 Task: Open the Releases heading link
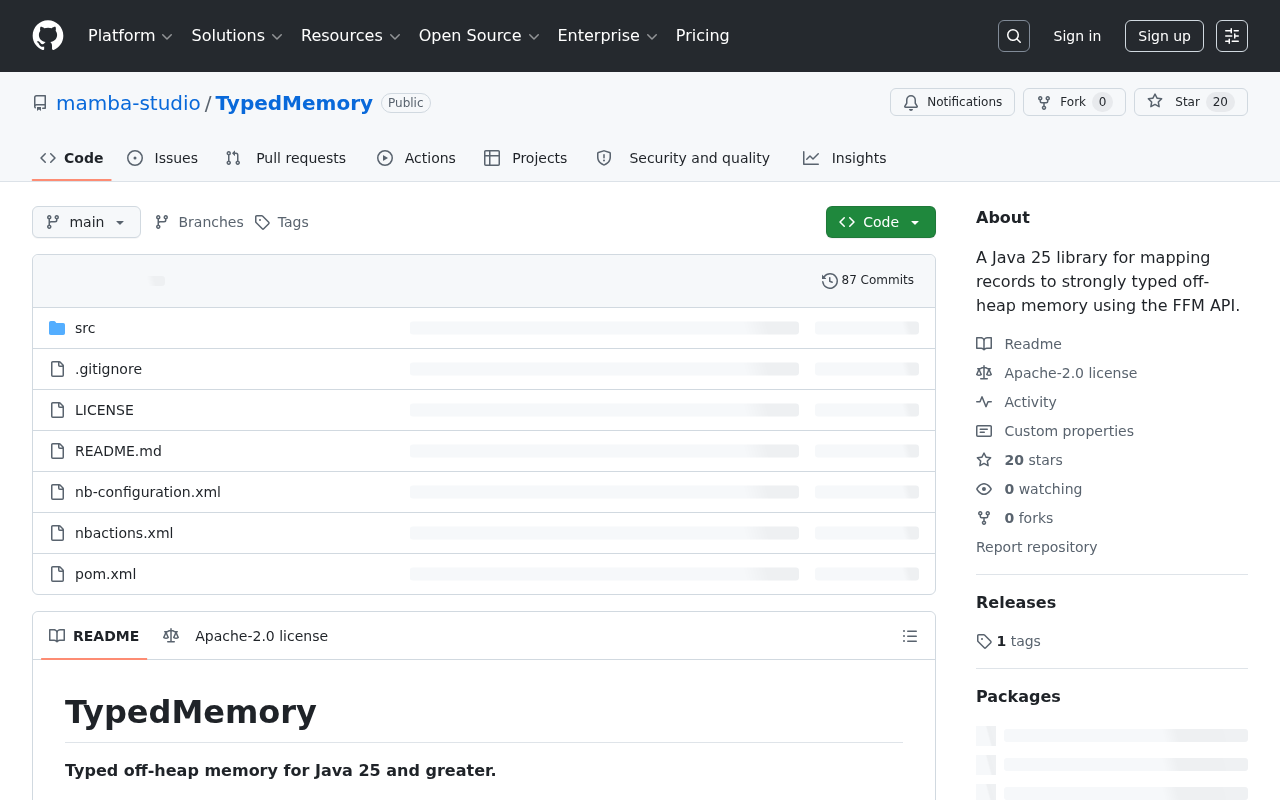pos(1016,602)
